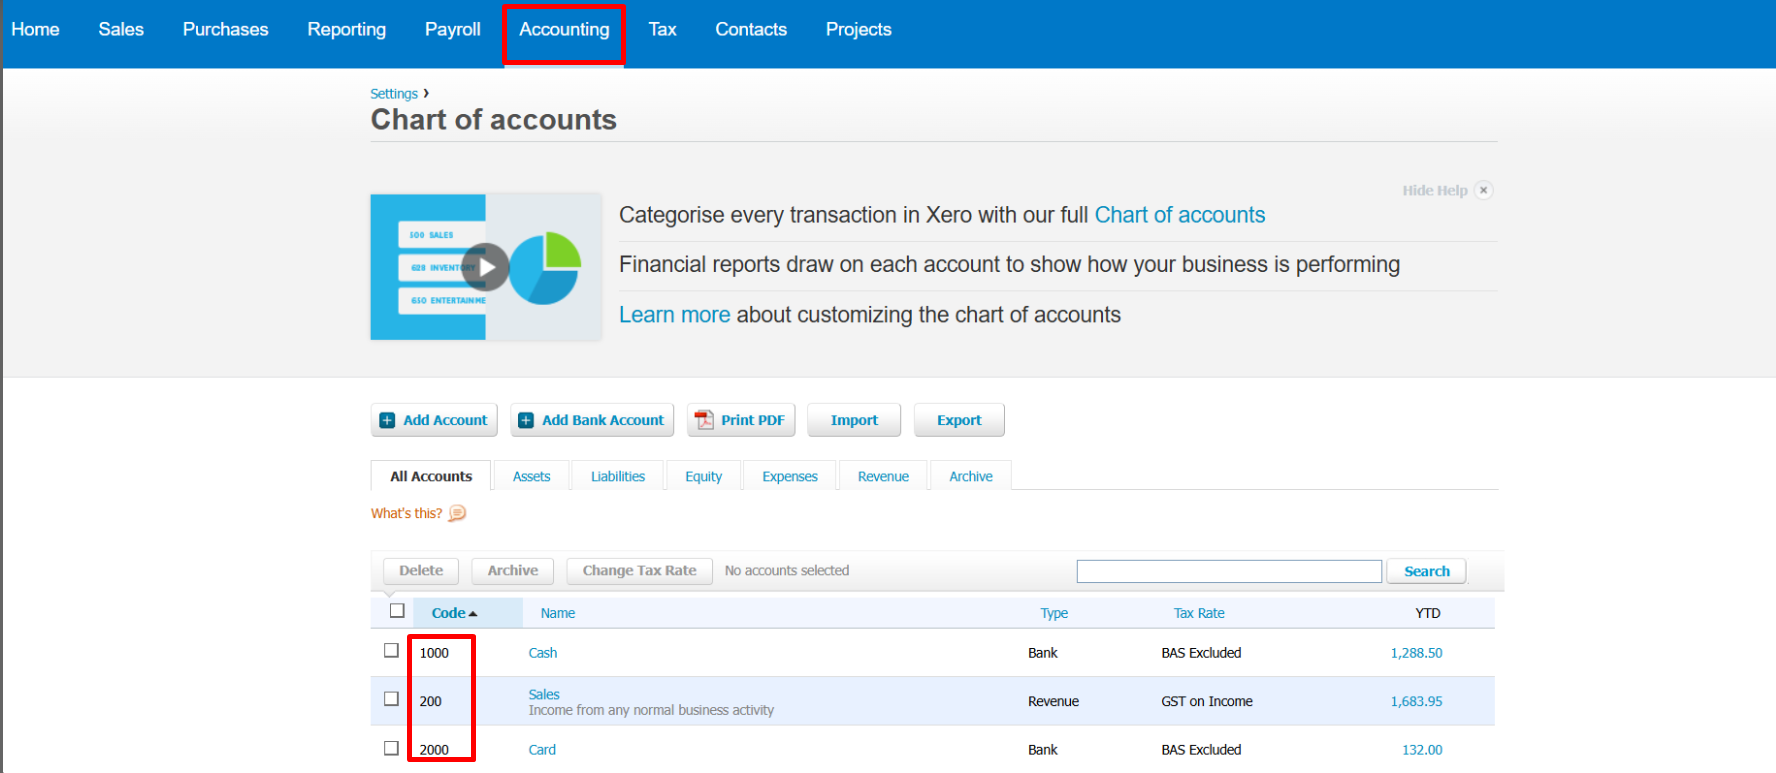This screenshot has width=1776, height=773.
Task: Play the chart of accounts help video
Action: (486, 267)
